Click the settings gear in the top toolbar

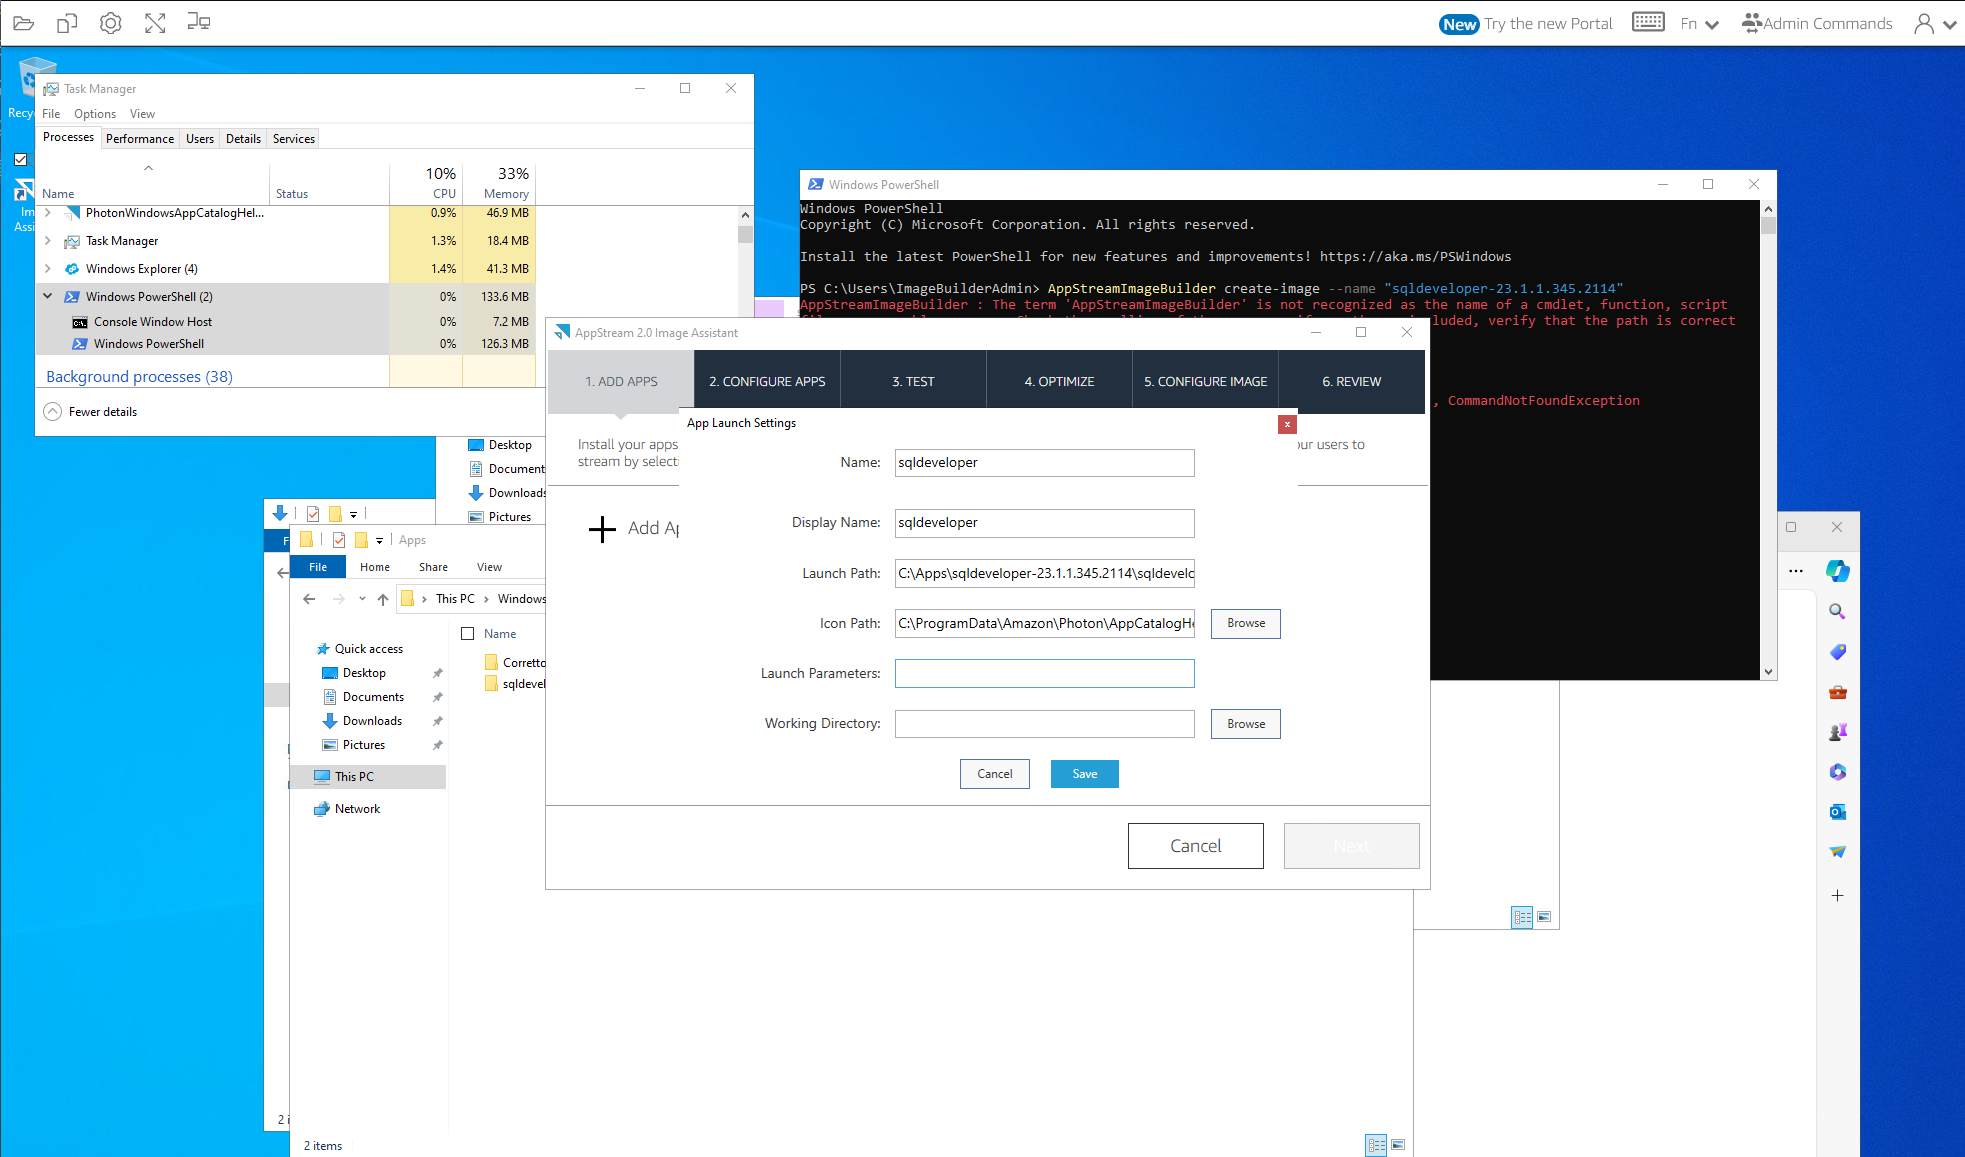click(x=110, y=22)
